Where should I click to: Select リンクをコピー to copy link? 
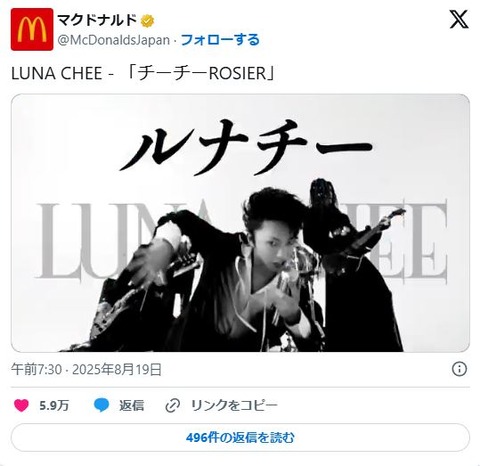[234, 405]
